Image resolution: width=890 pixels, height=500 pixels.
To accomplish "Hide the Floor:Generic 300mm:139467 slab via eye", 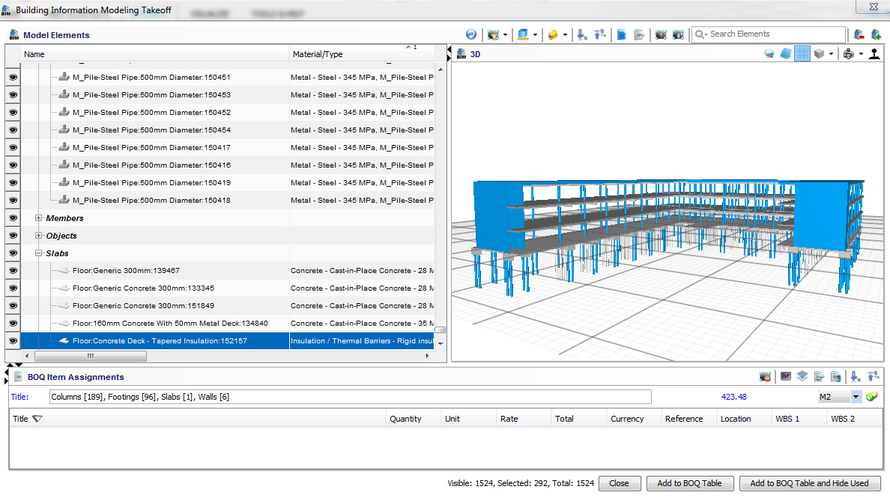I will coord(14,270).
